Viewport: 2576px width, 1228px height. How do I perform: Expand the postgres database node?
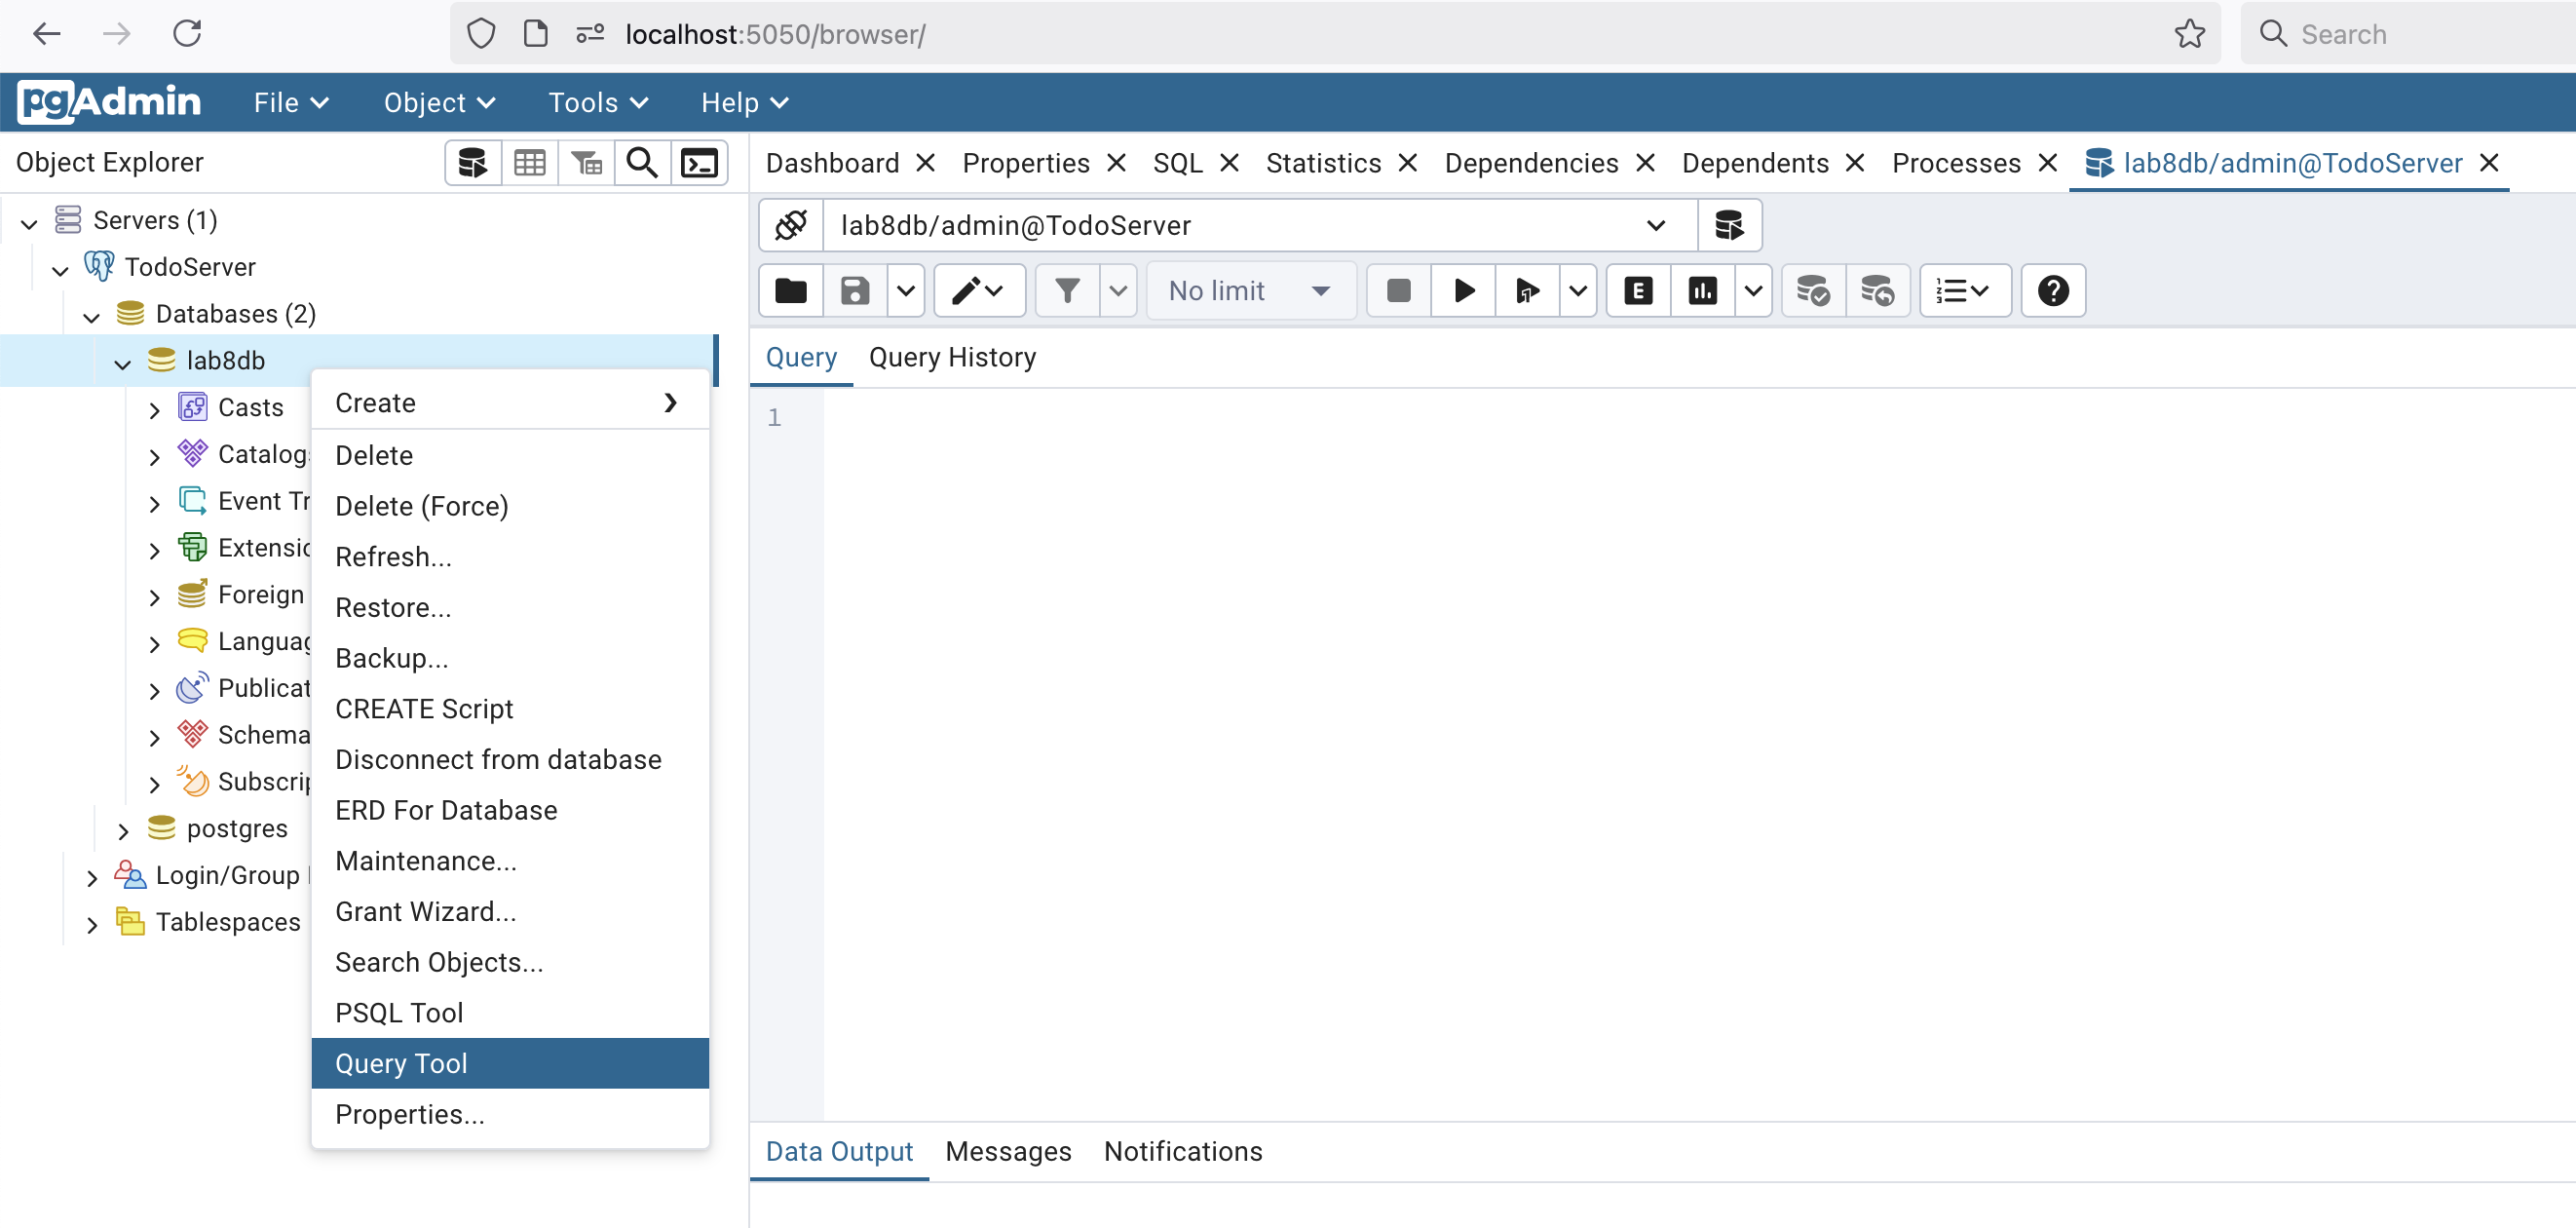[123, 829]
